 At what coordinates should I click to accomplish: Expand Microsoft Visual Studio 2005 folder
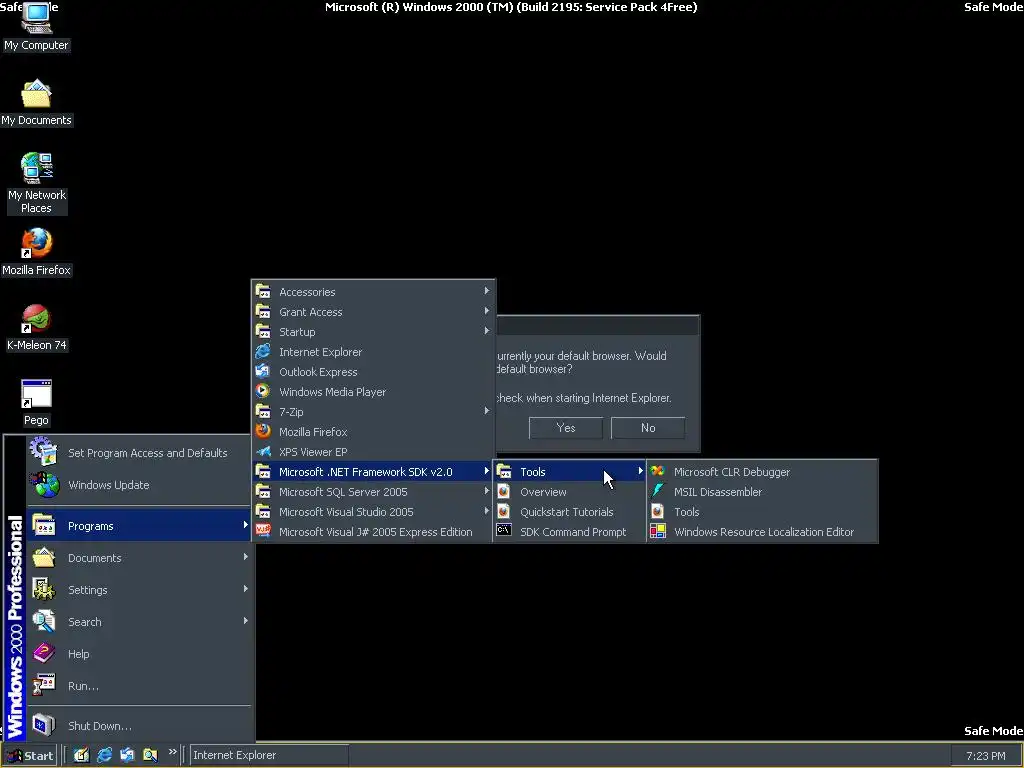[373, 512]
